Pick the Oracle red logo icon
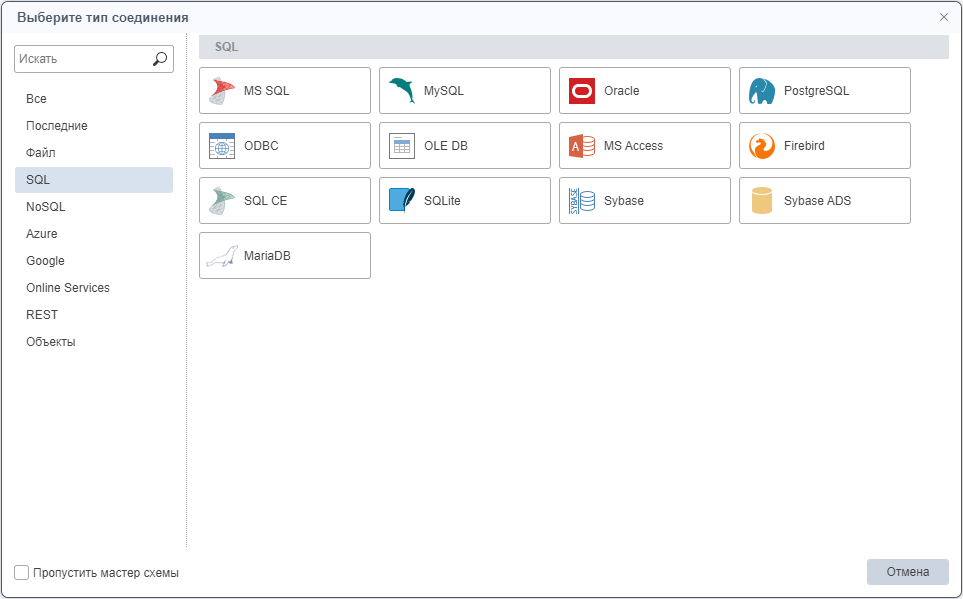This screenshot has height=599, width=963. point(582,91)
